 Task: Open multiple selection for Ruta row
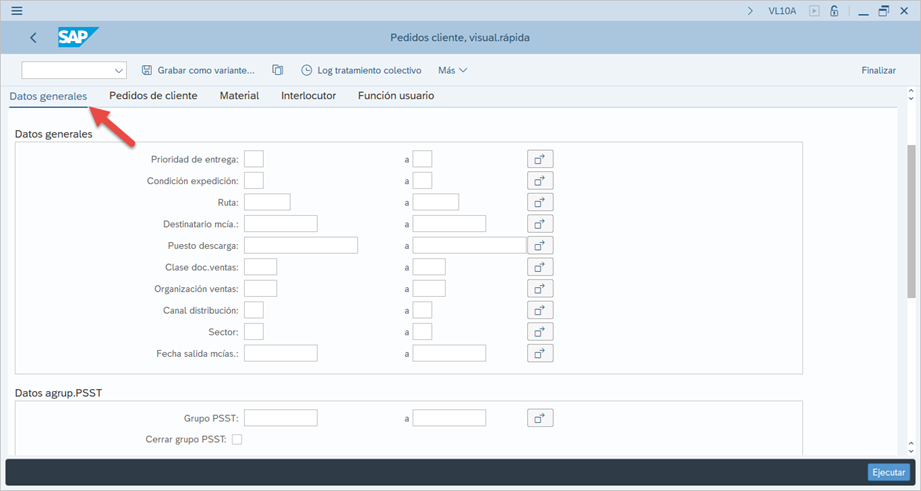[x=540, y=203]
